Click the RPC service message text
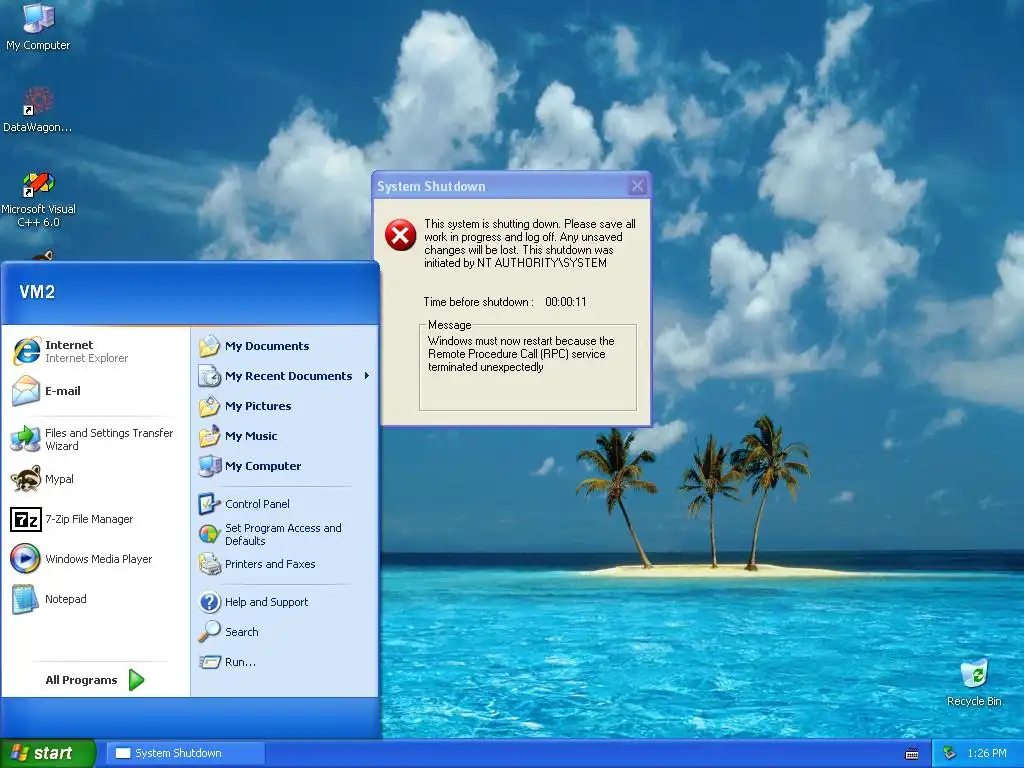This screenshot has height=768, width=1024. click(x=521, y=354)
